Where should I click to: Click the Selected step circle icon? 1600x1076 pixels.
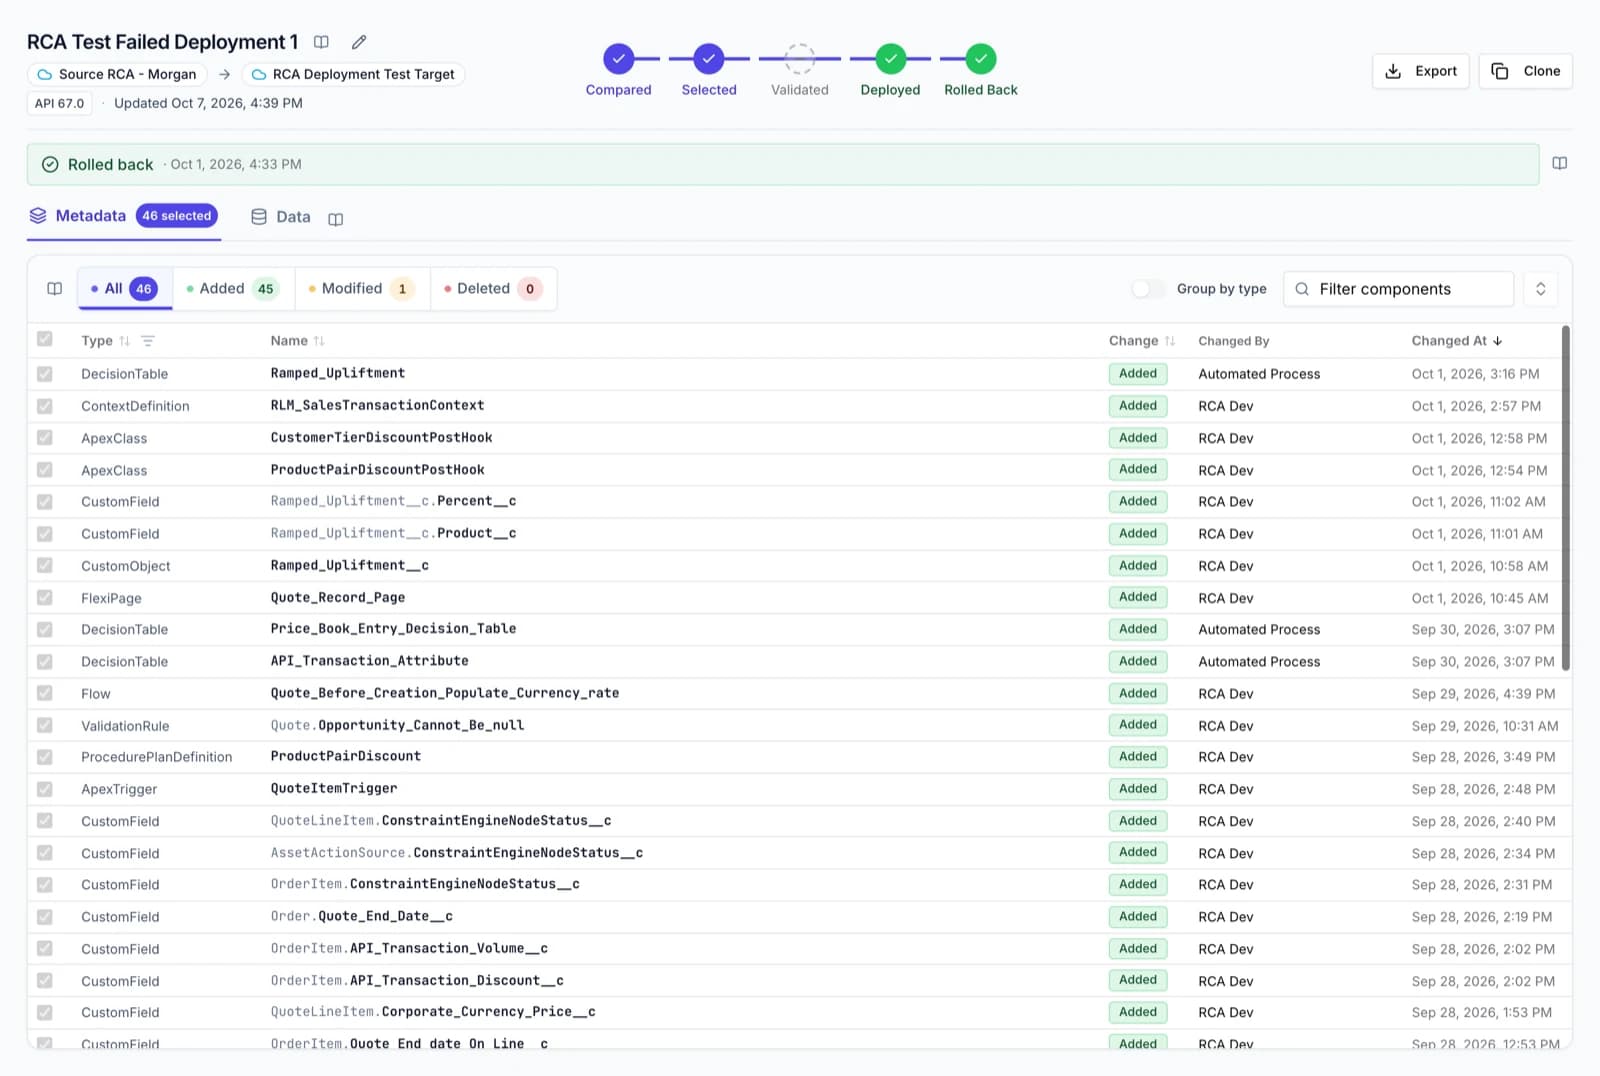click(x=709, y=59)
